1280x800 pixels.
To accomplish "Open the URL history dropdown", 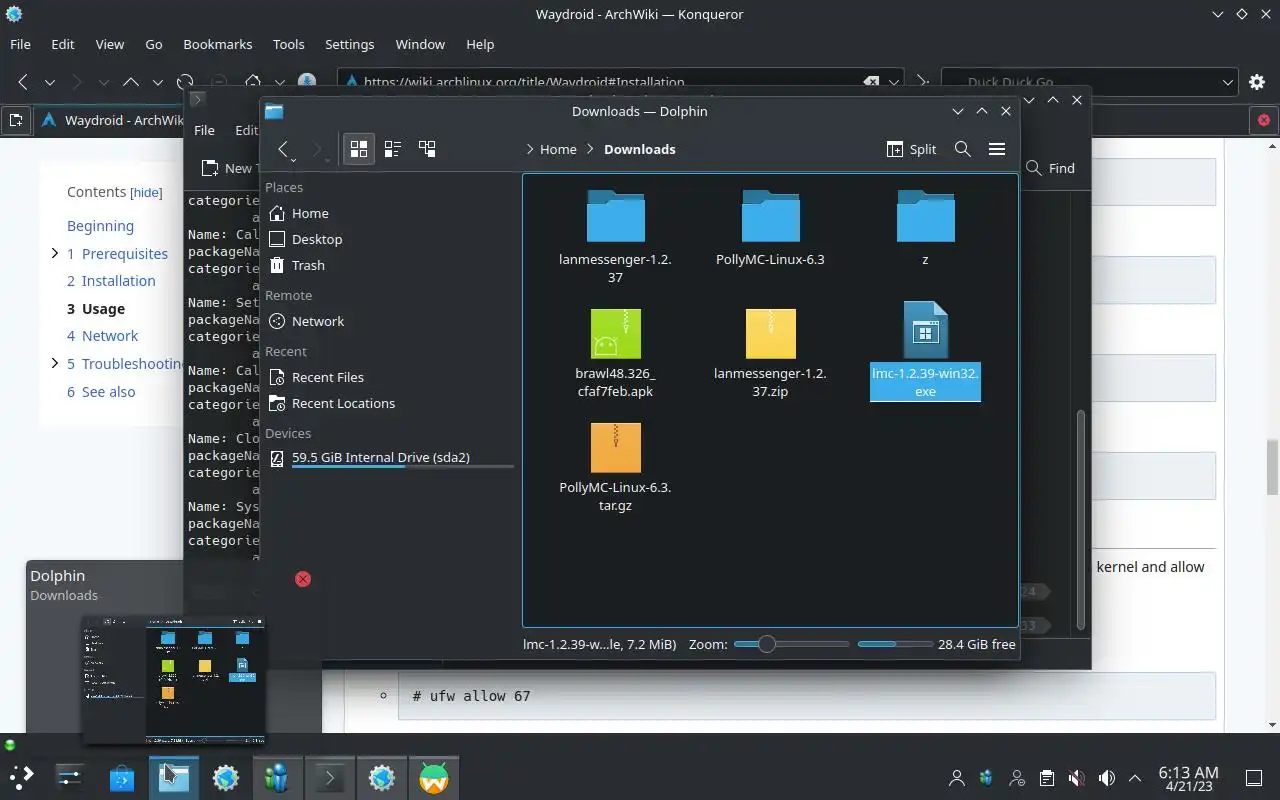I will point(895,82).
